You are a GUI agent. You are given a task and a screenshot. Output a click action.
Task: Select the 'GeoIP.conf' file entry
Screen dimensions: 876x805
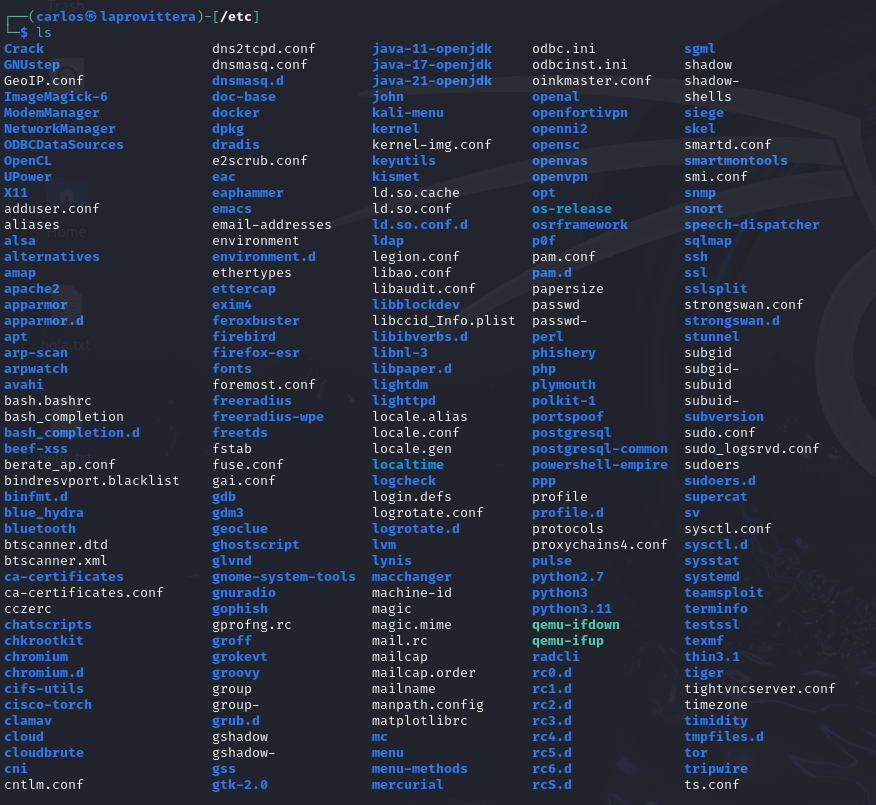point(44,80)
